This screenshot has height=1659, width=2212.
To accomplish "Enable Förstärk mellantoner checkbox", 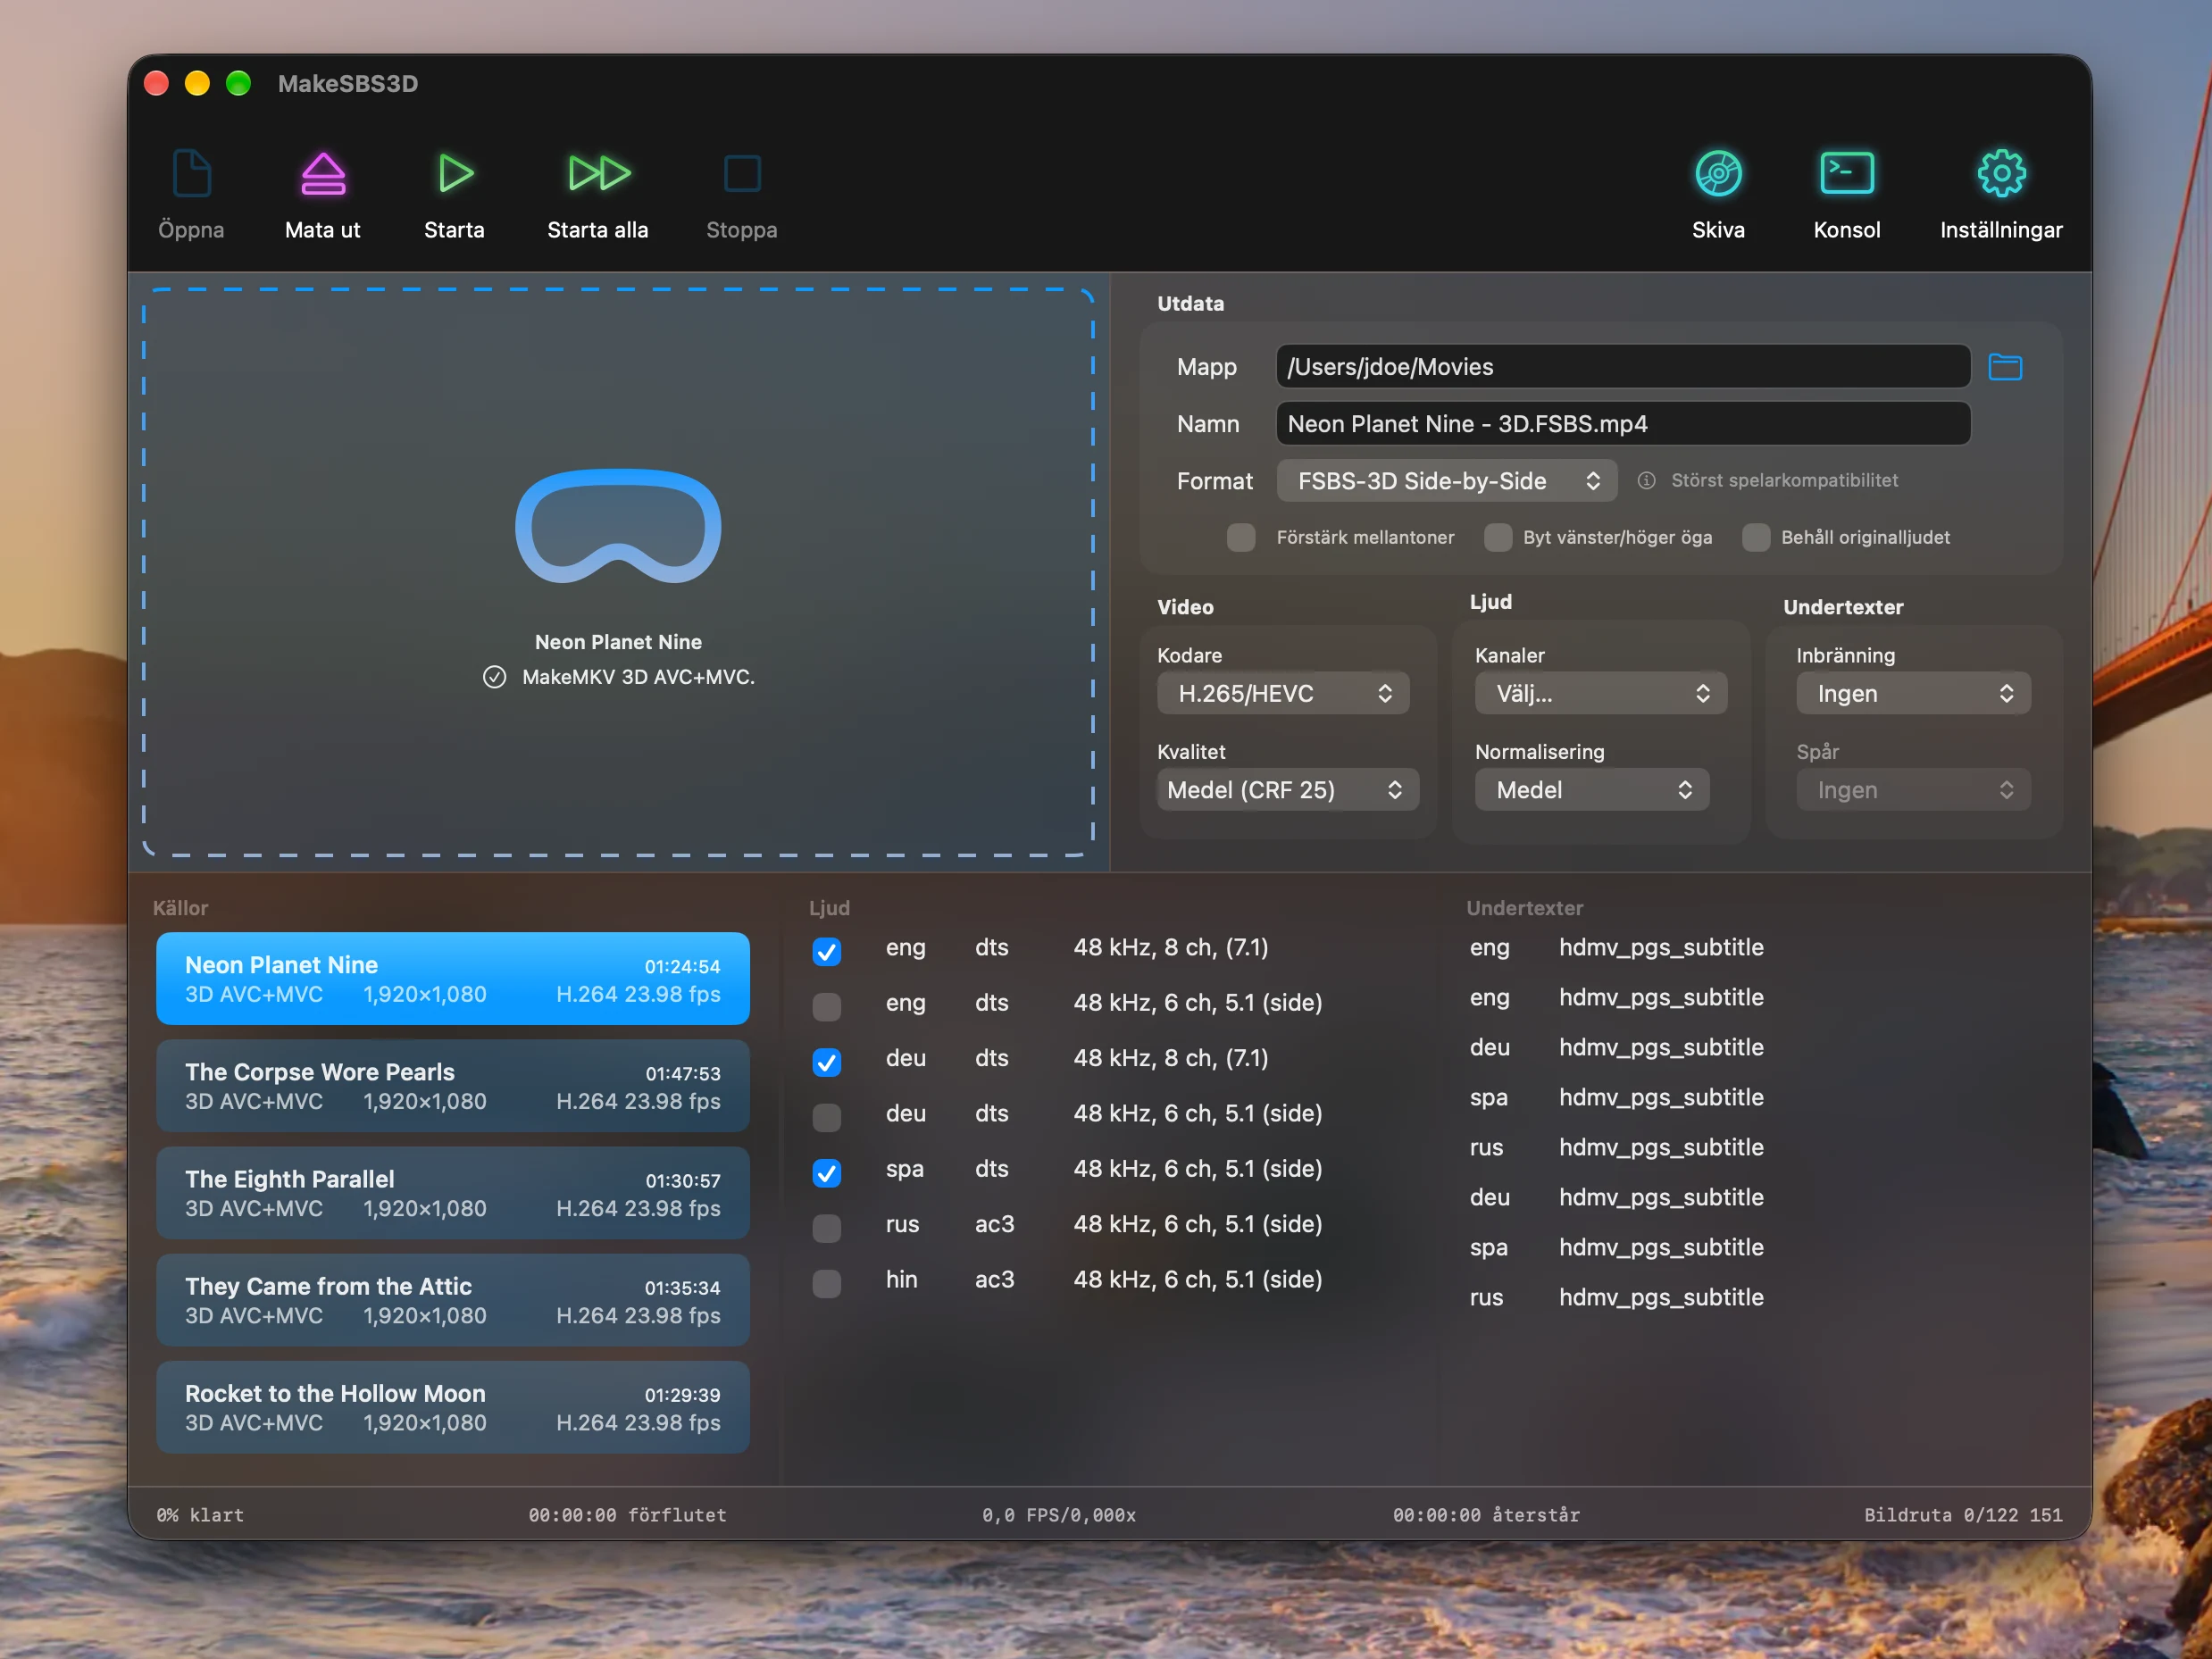I will 1241,538.
